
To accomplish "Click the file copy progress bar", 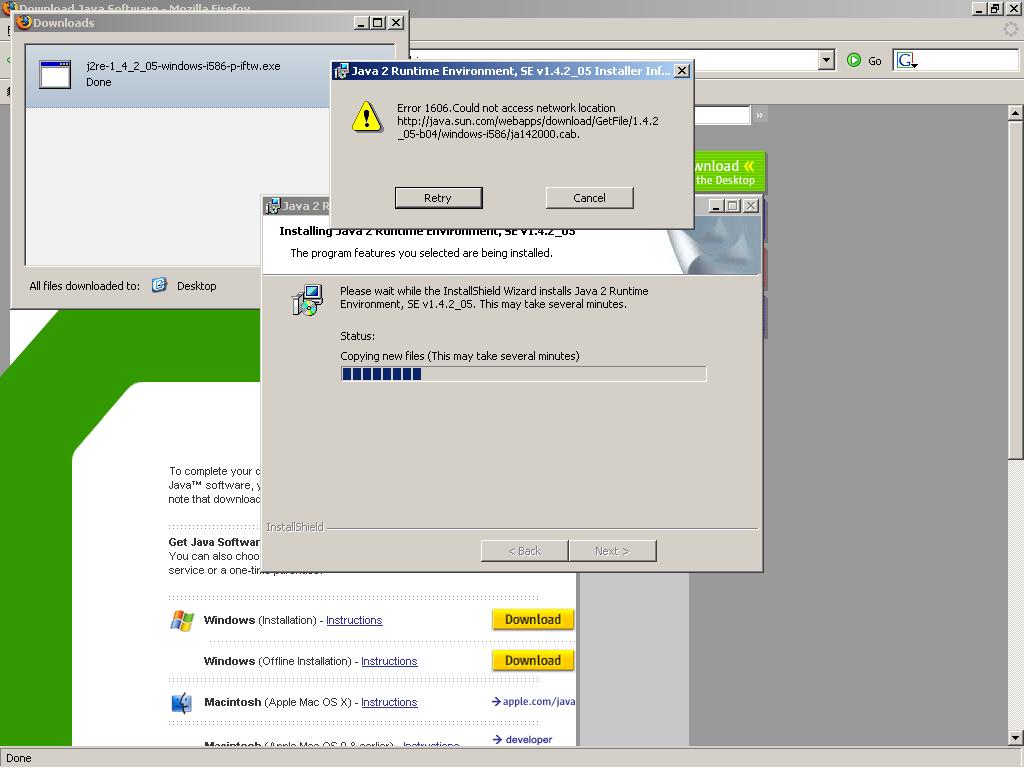I will click(523, 374).
